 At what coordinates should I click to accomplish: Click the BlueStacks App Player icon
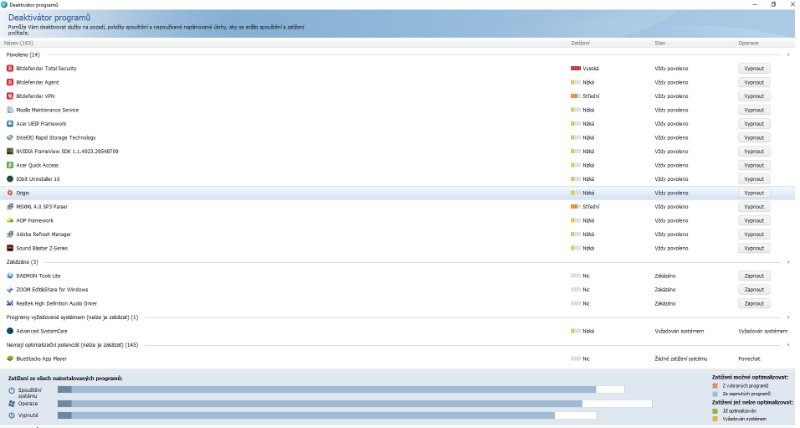click(x=10, y=359)
